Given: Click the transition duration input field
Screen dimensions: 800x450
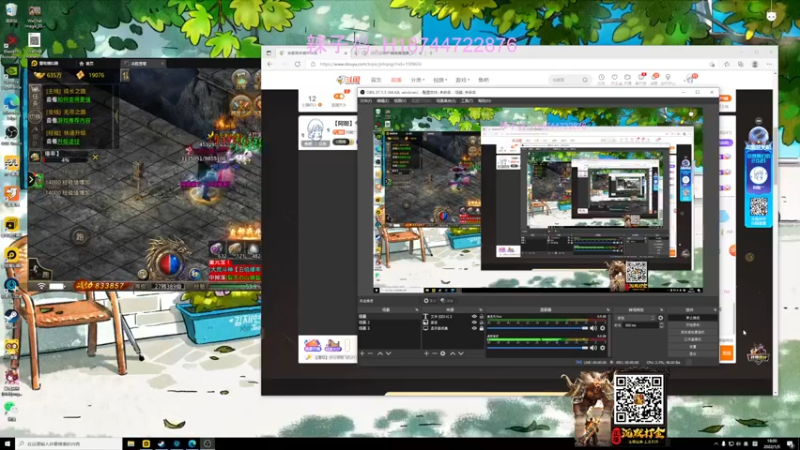Looking at the screenshot, I should (x=641, y=325).
